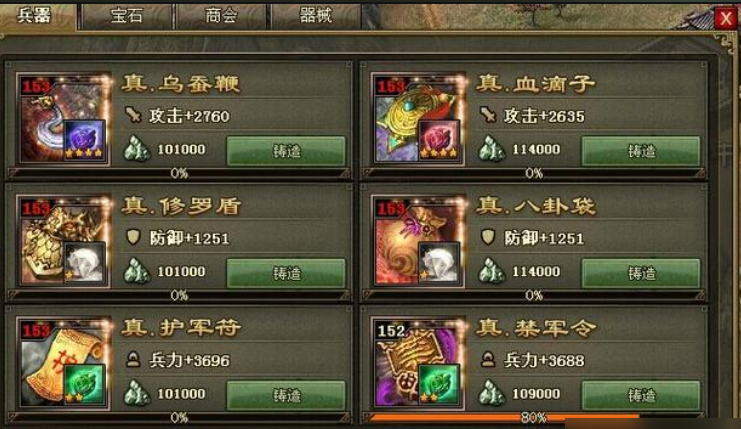Click 铸造 for 真.护军符

click(286, 395)
